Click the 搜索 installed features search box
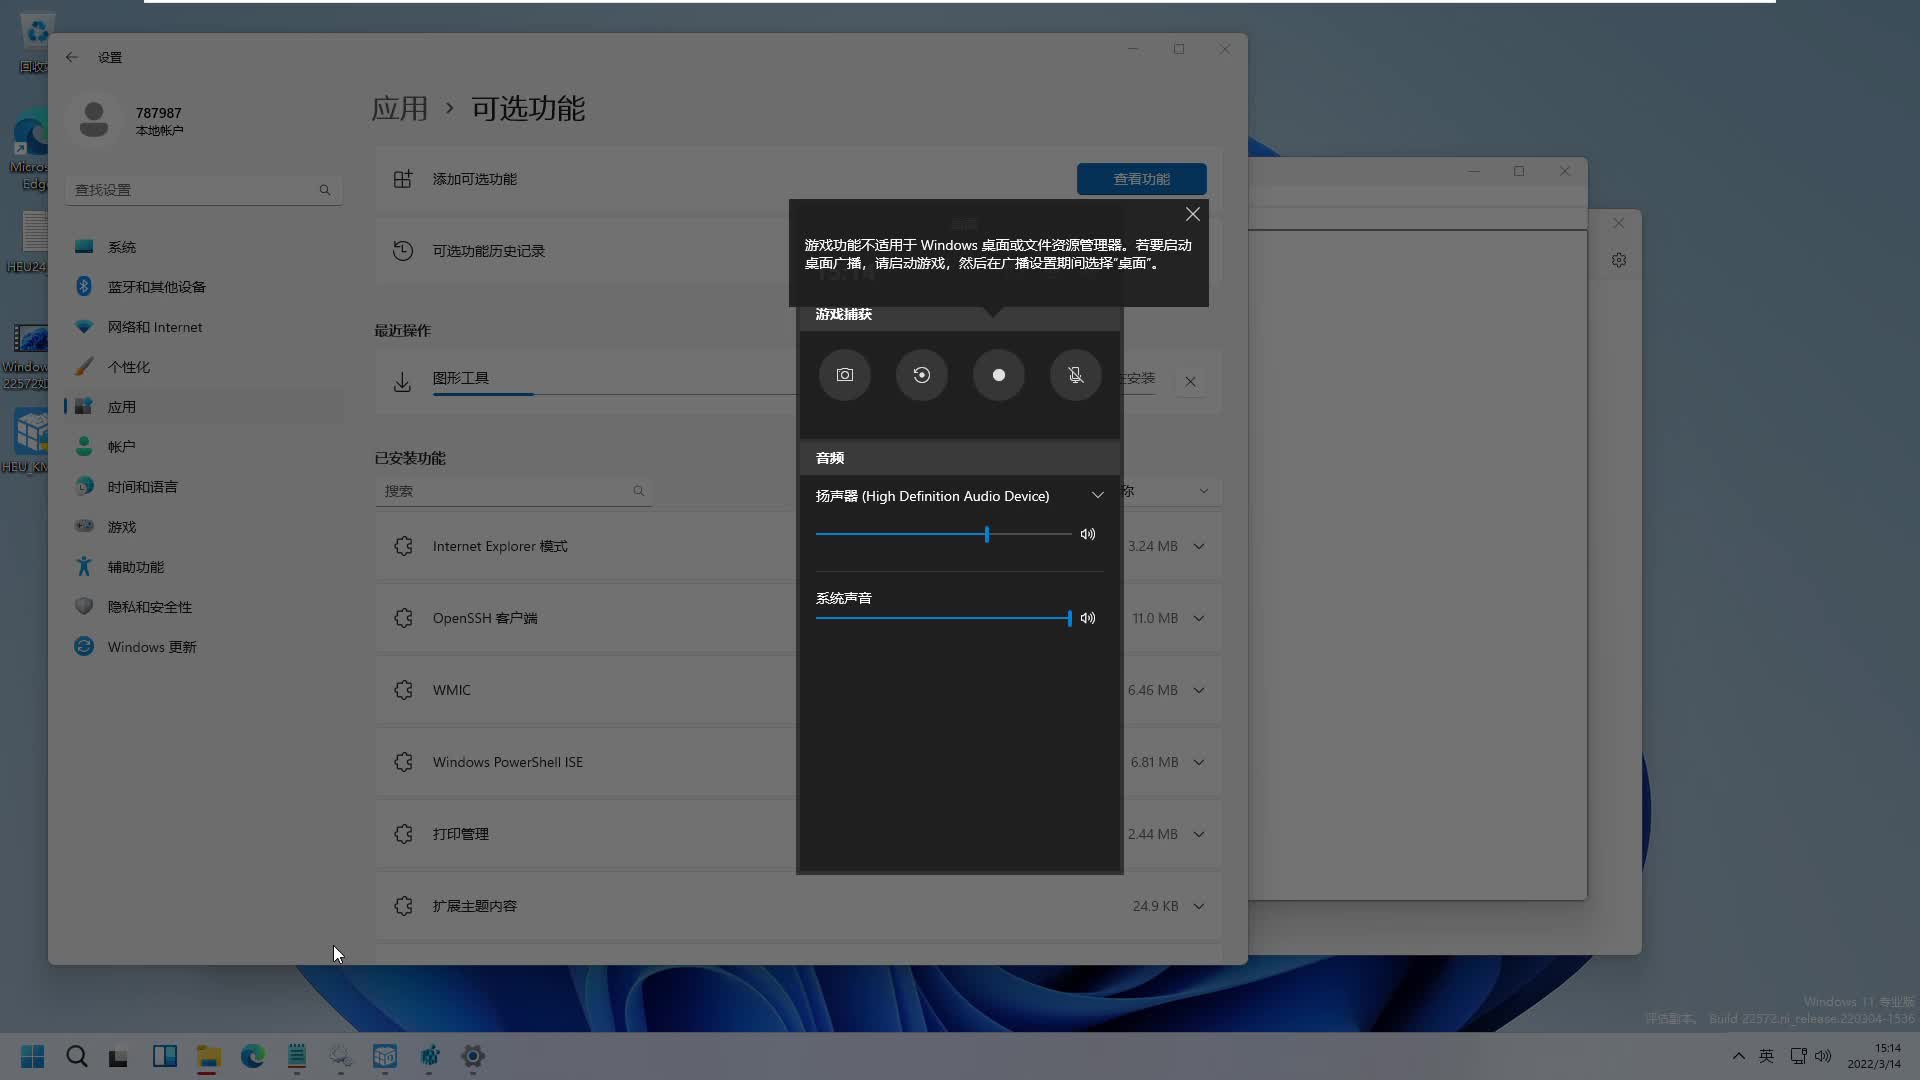Screen dimensions: 1920x1080 point(510,491)
